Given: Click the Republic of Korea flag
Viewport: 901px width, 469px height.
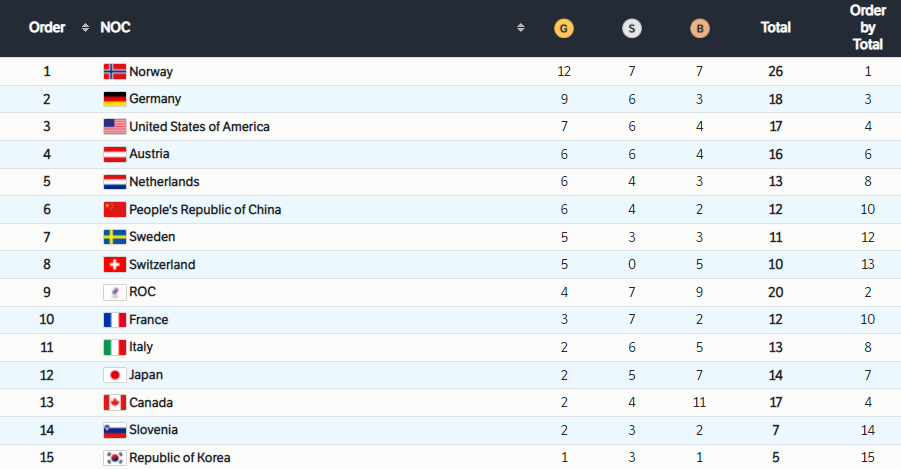Looking at the screenshot, I should coord(115,458).
